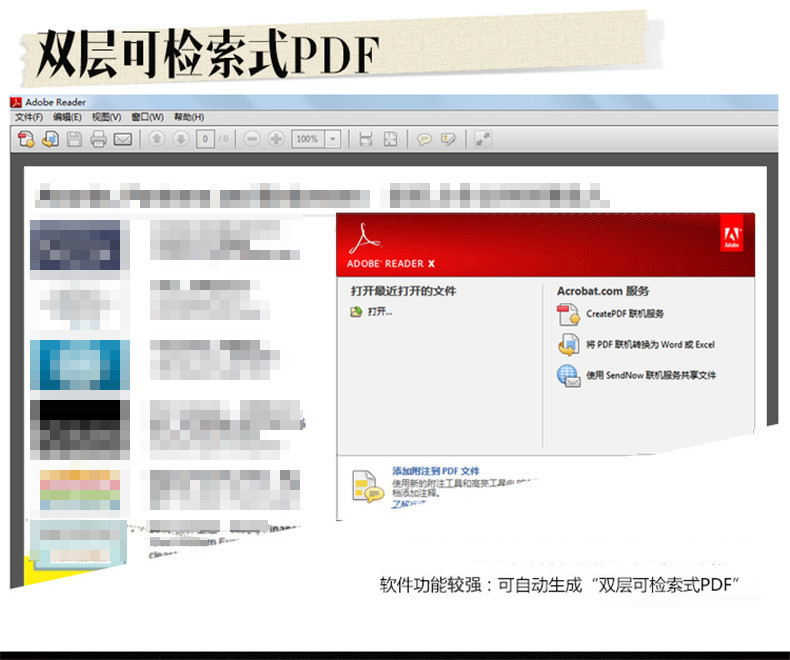Open the 帮助(H) menu
The width and height of the screenshot is (790, 660).
(x=188, y=117)
